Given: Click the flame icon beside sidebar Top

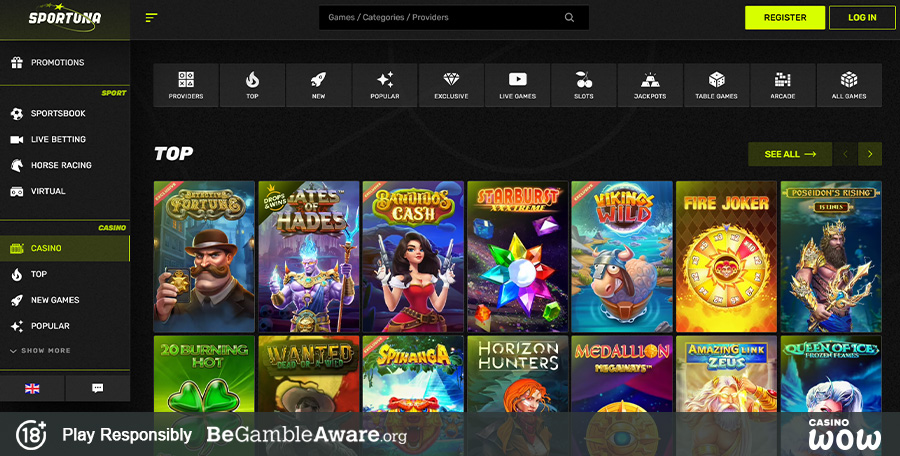Looking at the screenshot, I should [x=17, y=275].
